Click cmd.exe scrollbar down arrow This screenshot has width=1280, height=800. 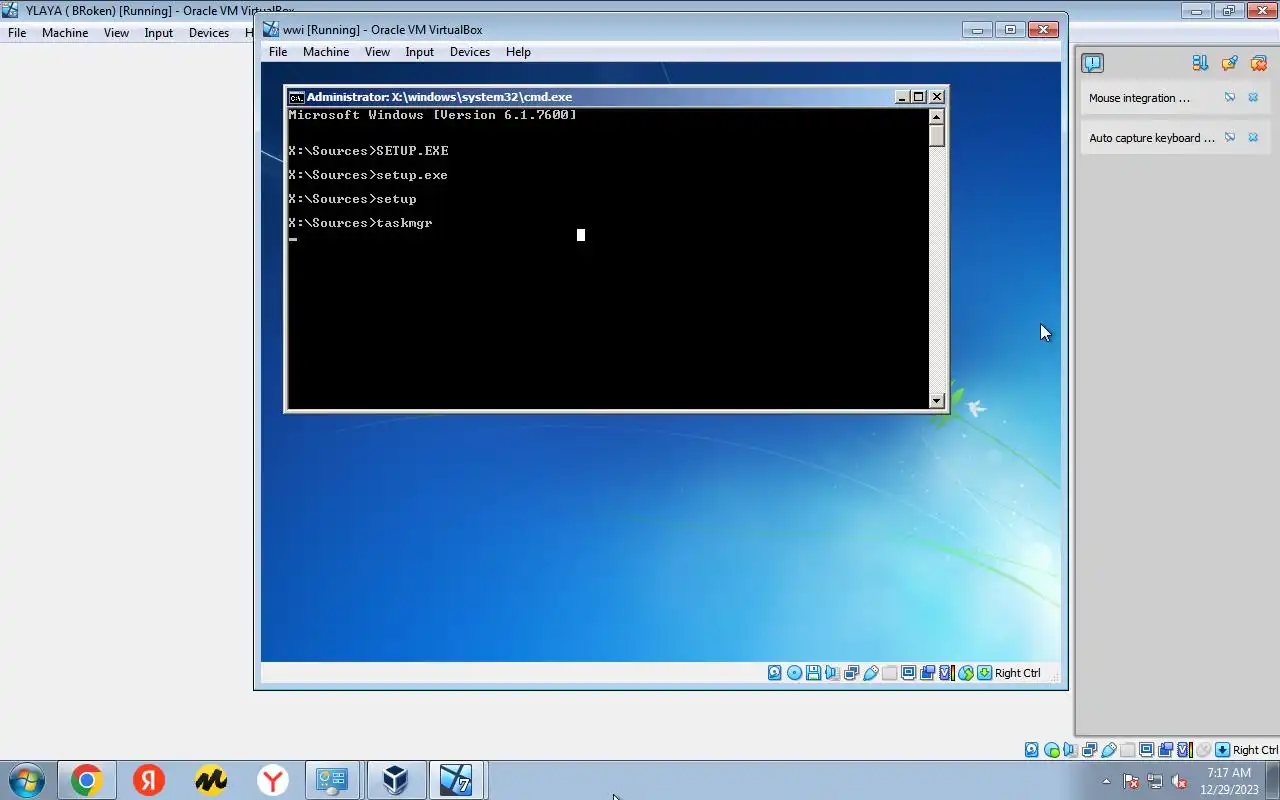(x=937, y=401)
